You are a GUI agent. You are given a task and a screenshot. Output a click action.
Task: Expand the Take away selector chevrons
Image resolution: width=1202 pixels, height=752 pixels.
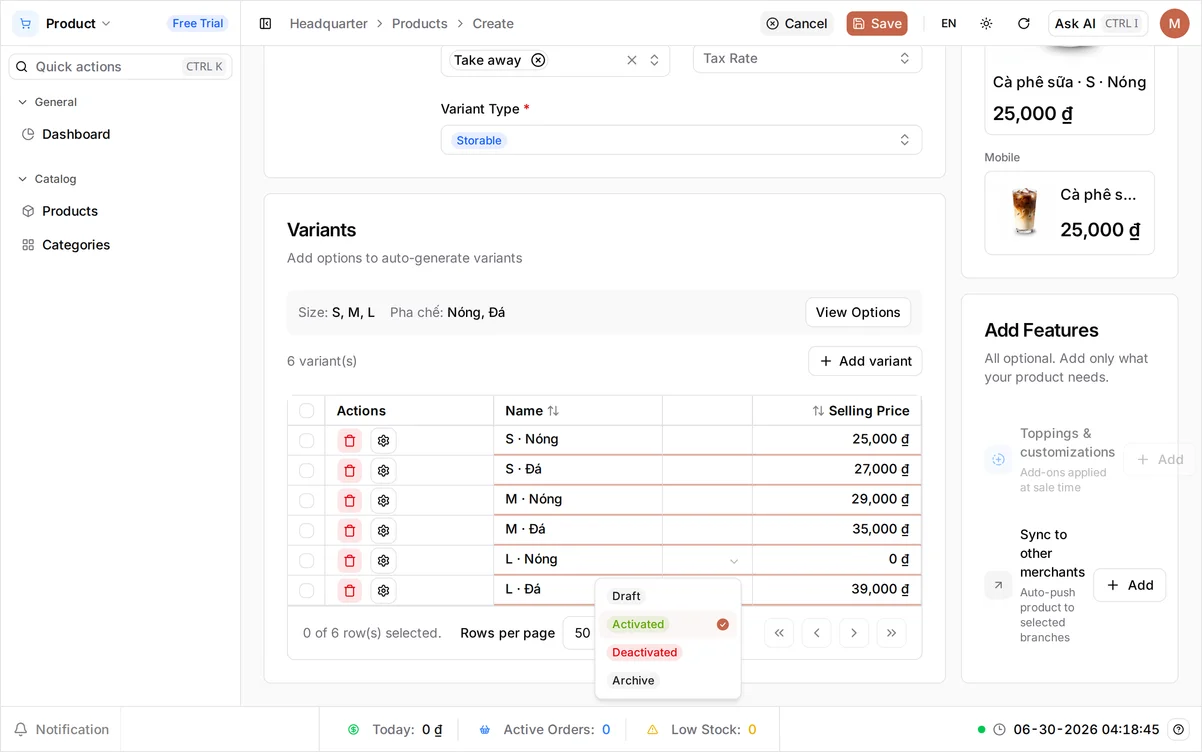654,60
